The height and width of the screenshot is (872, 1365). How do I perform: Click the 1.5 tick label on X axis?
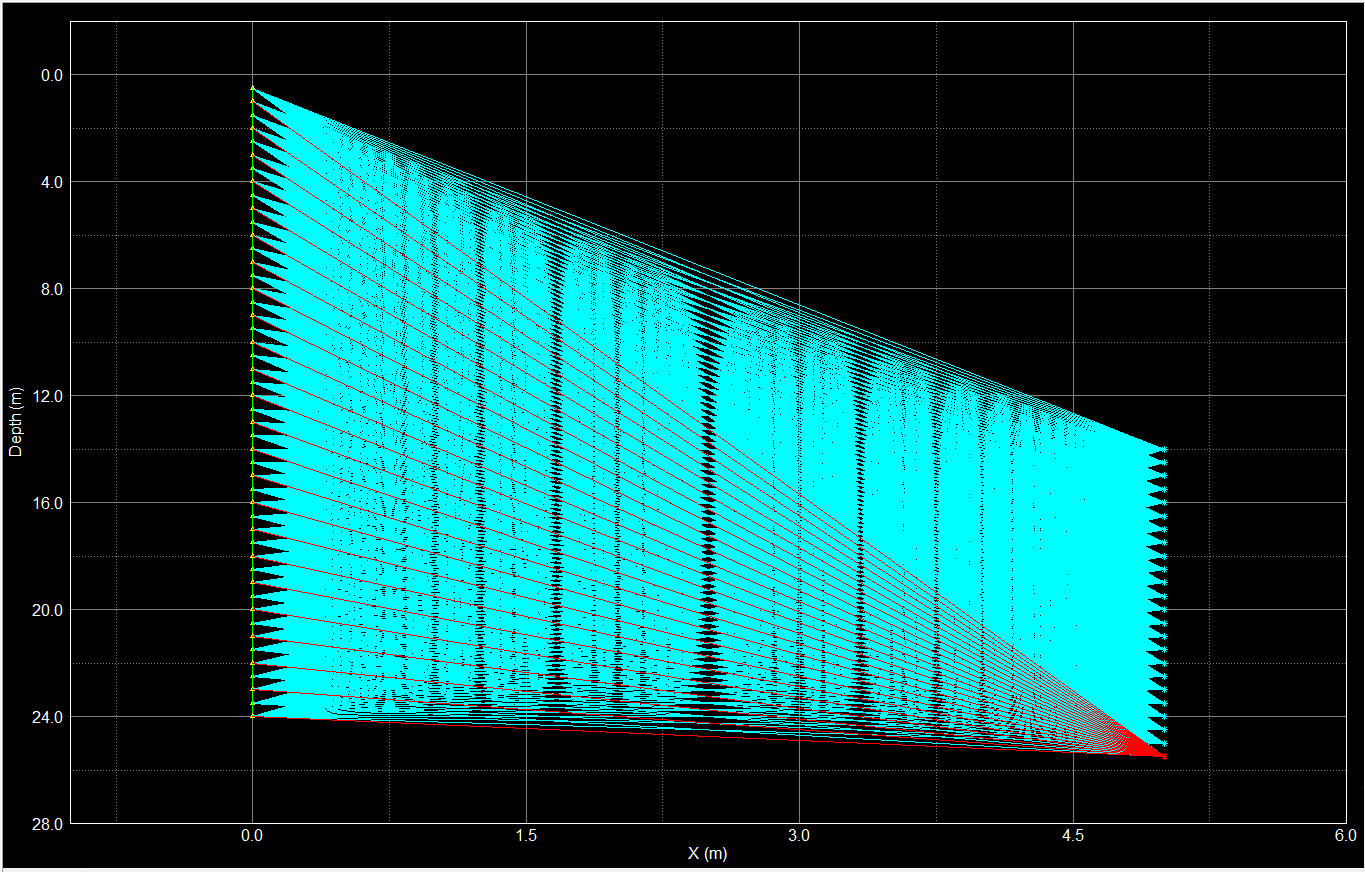[526, 834]
